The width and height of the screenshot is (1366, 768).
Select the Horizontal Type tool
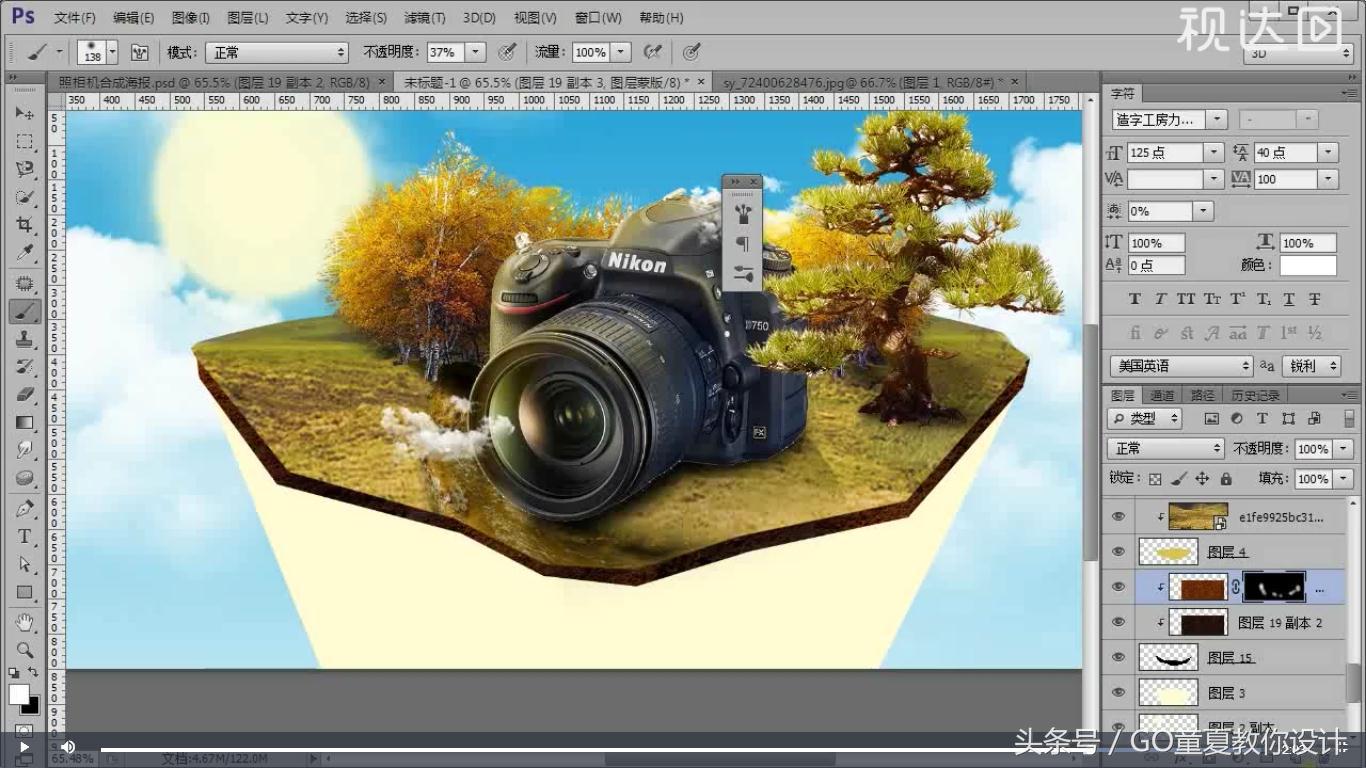pyautogui.click(x=26, y=536)
